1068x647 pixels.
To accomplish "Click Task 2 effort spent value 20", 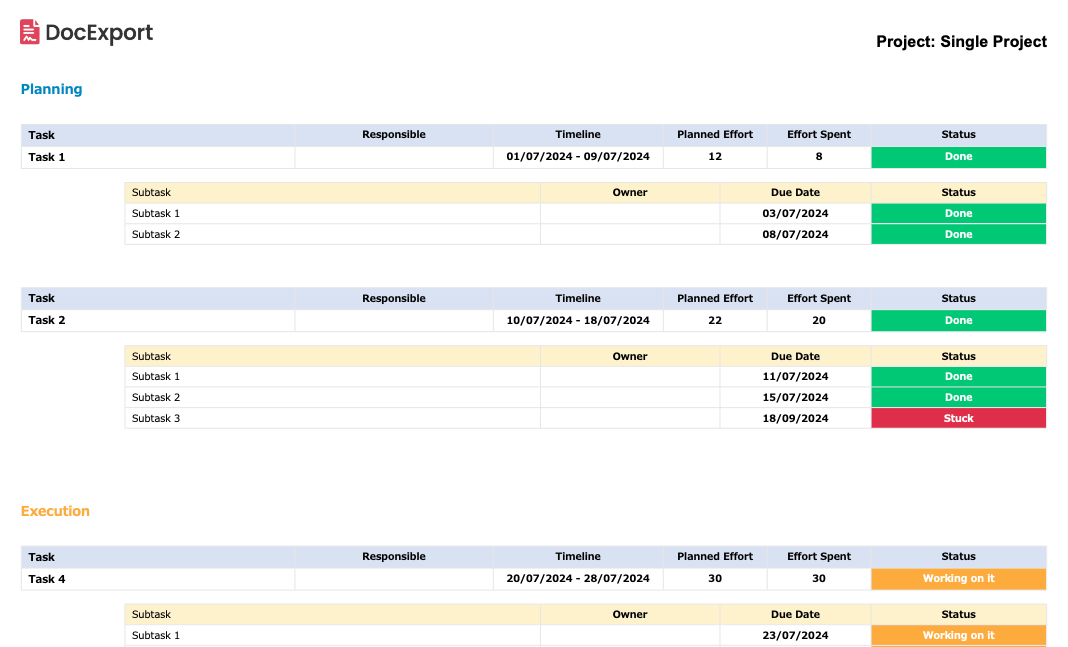I will point(819,320).
